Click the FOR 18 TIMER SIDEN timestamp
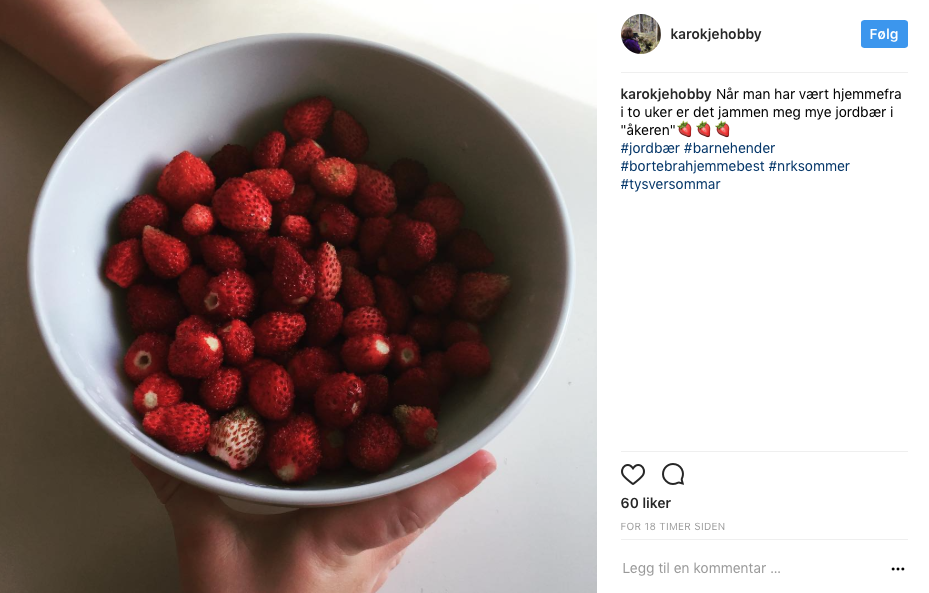Screen dimensions: 929x593 (x=672, y=527)
